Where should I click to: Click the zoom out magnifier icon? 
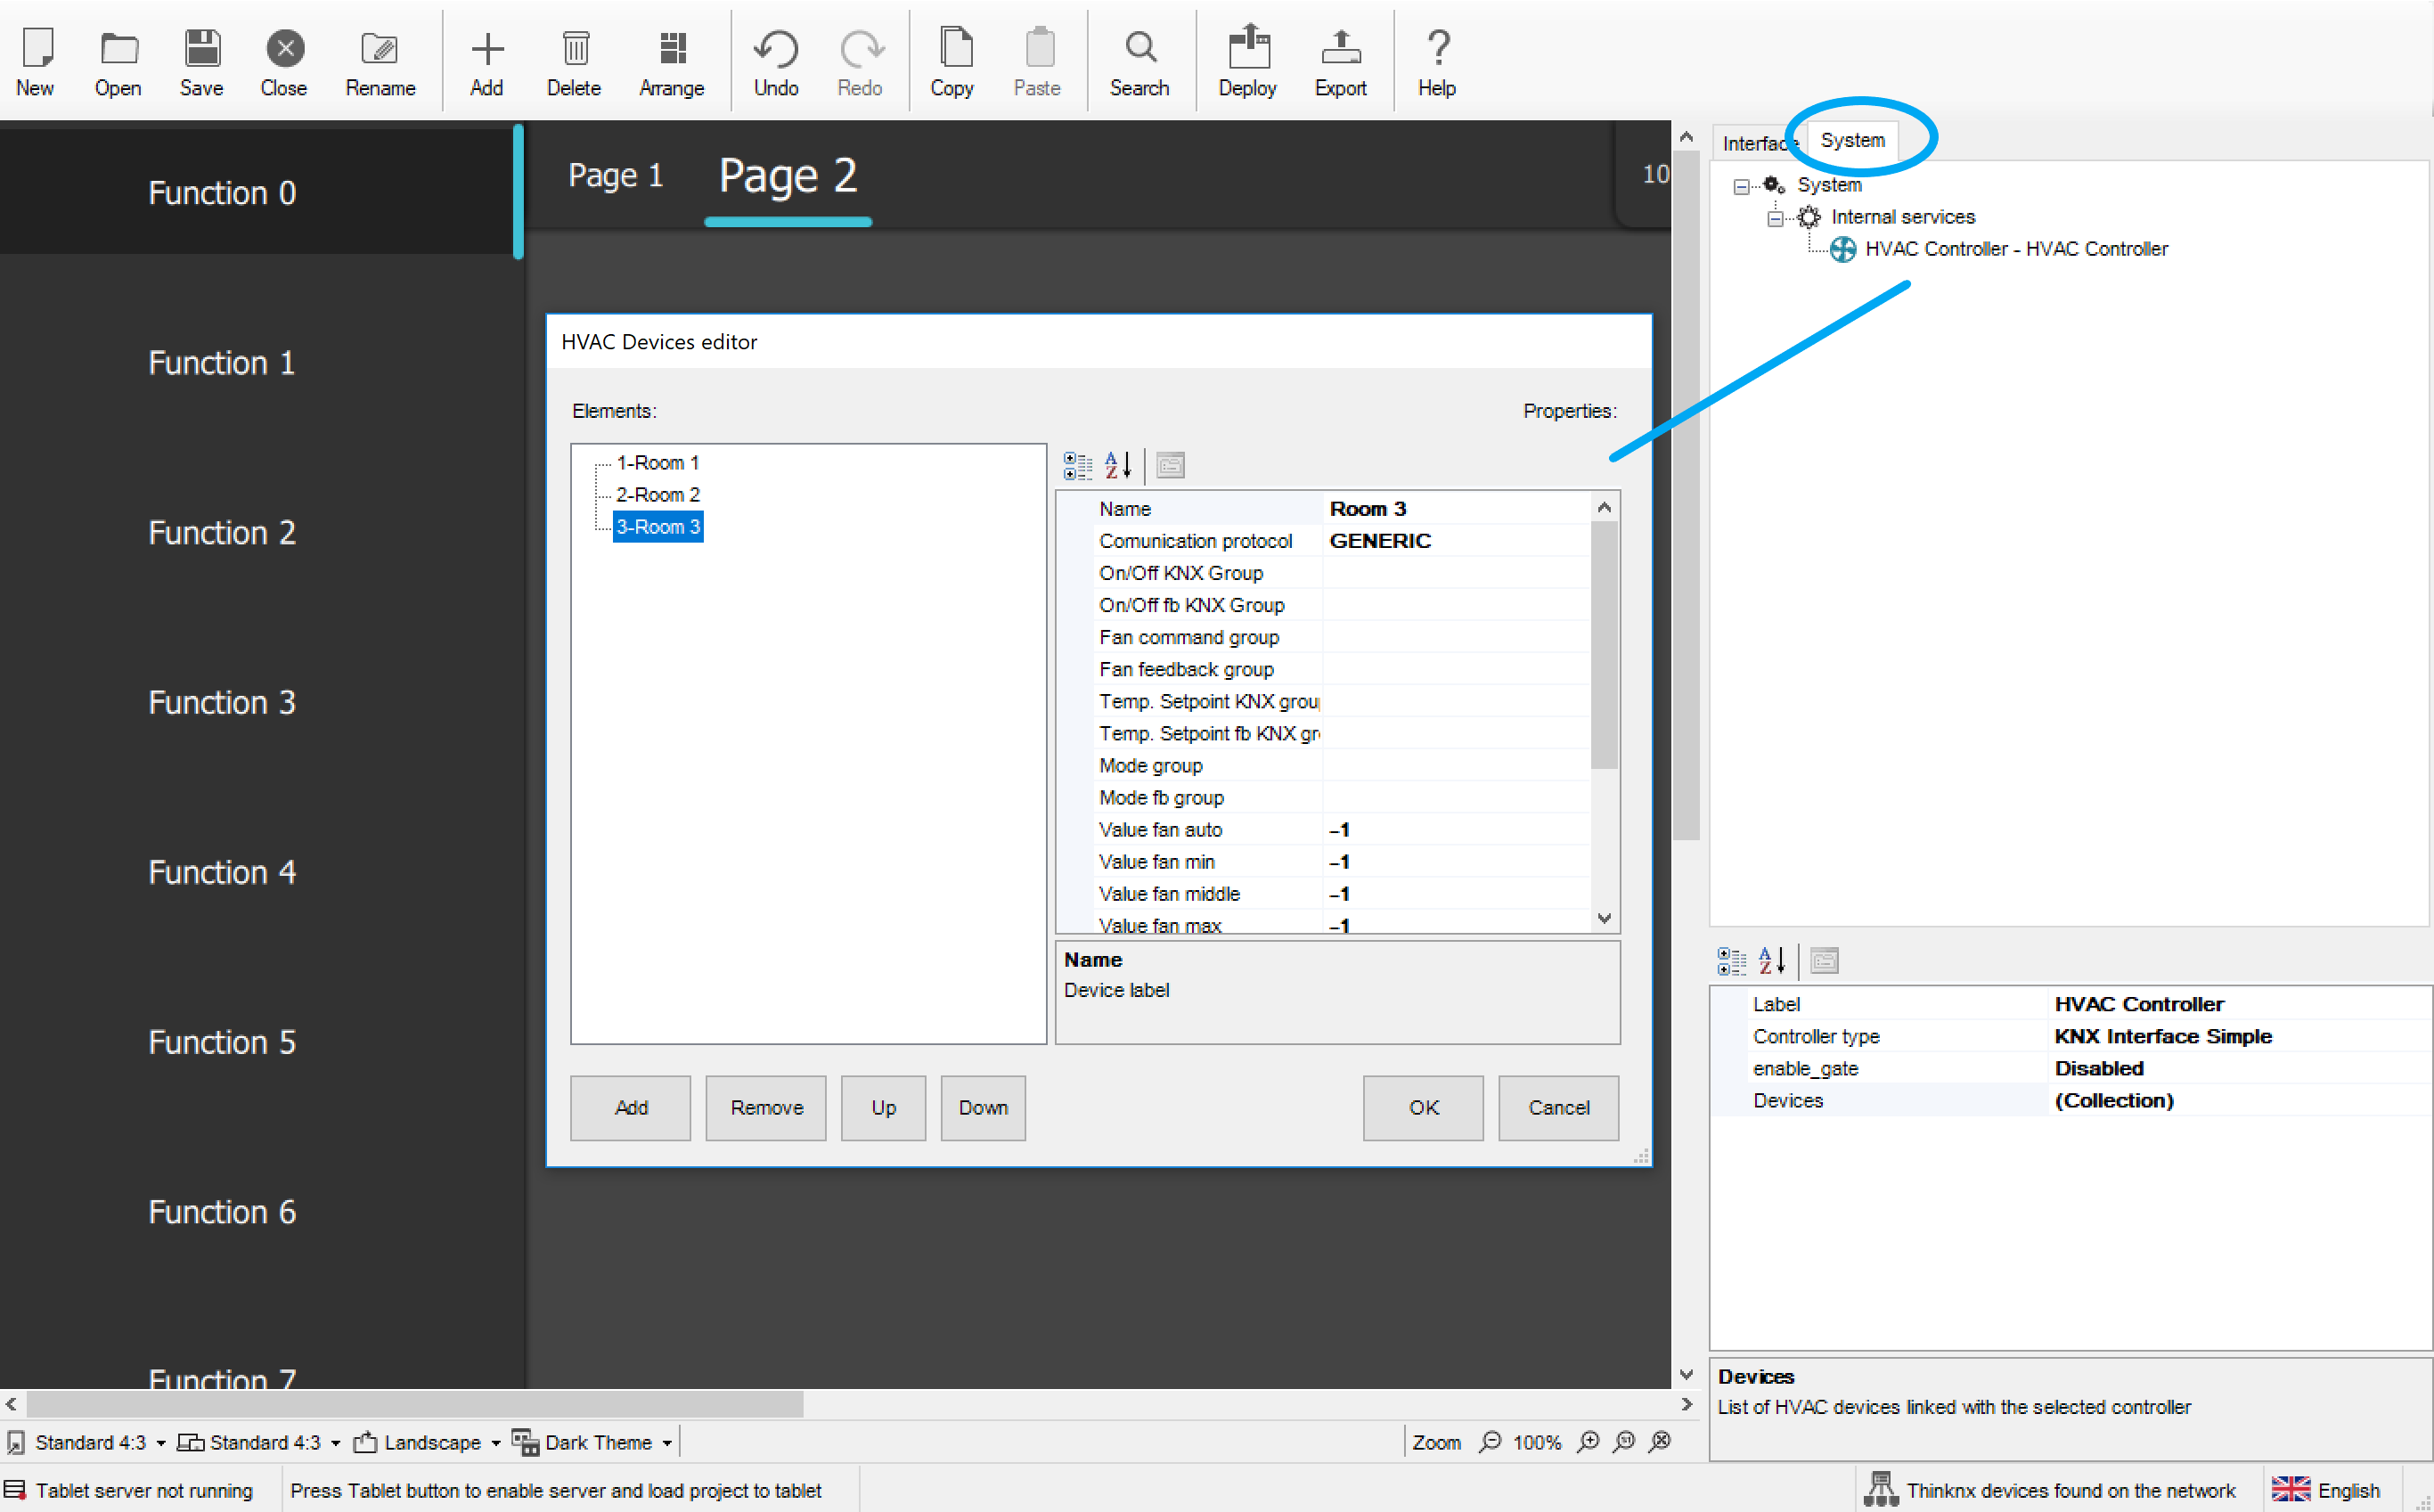[x=1490, y=1442]
